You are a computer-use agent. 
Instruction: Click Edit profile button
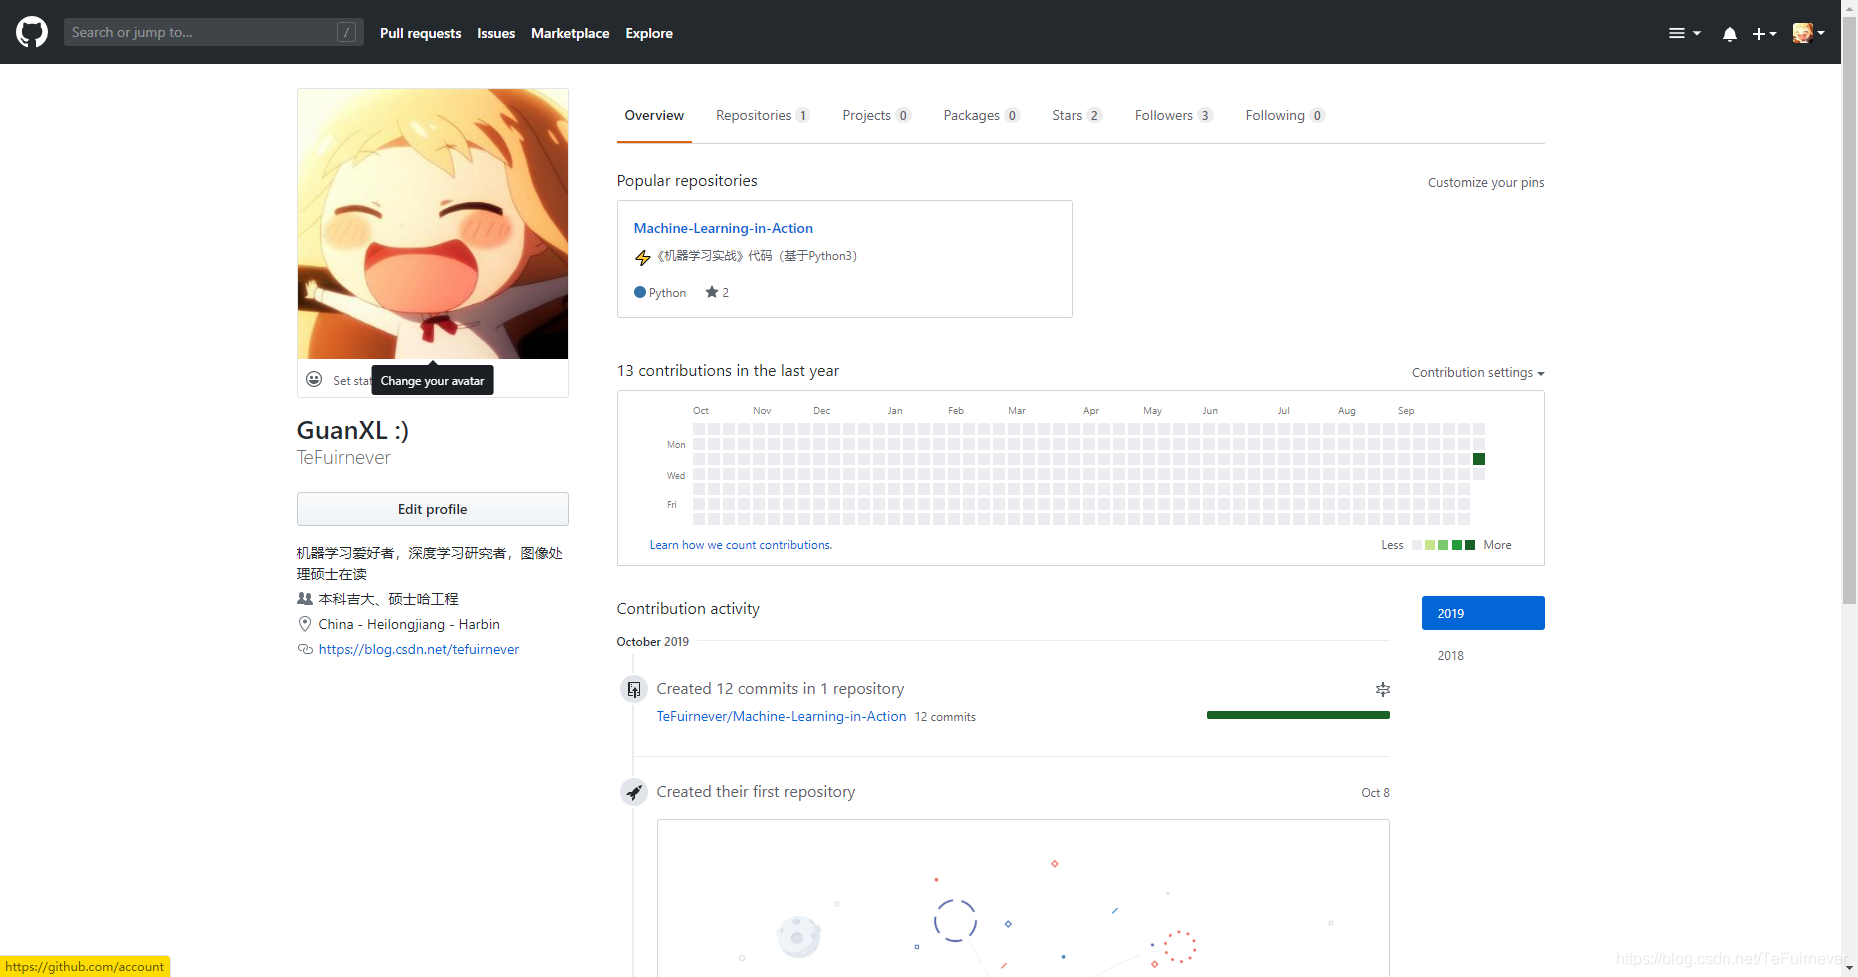click(x=433, y=509)
